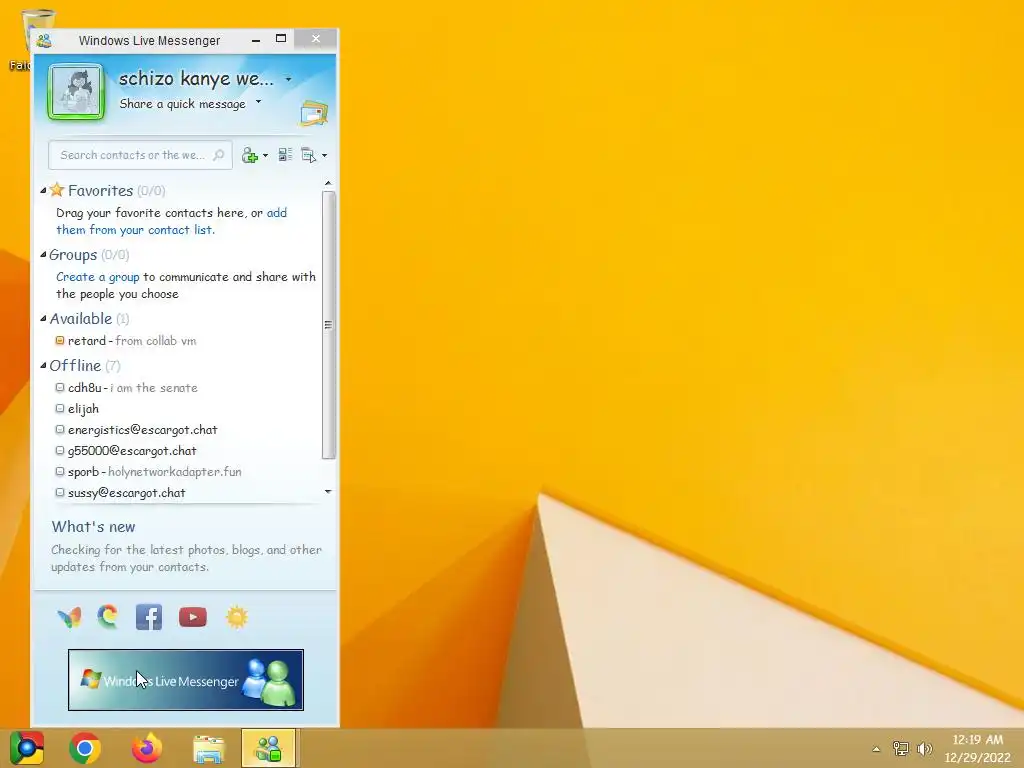Open the 'Create a group' link
The height and width of the screenshot is (768, 1024).
point(97,277)
